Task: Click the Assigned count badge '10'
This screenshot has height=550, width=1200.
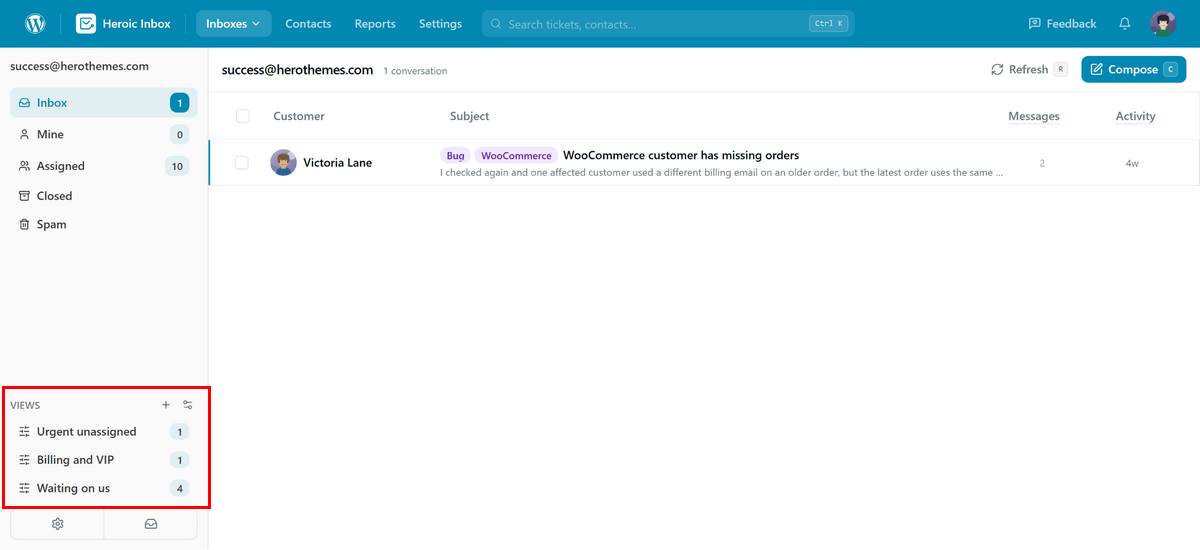Action: coord(177,166)
